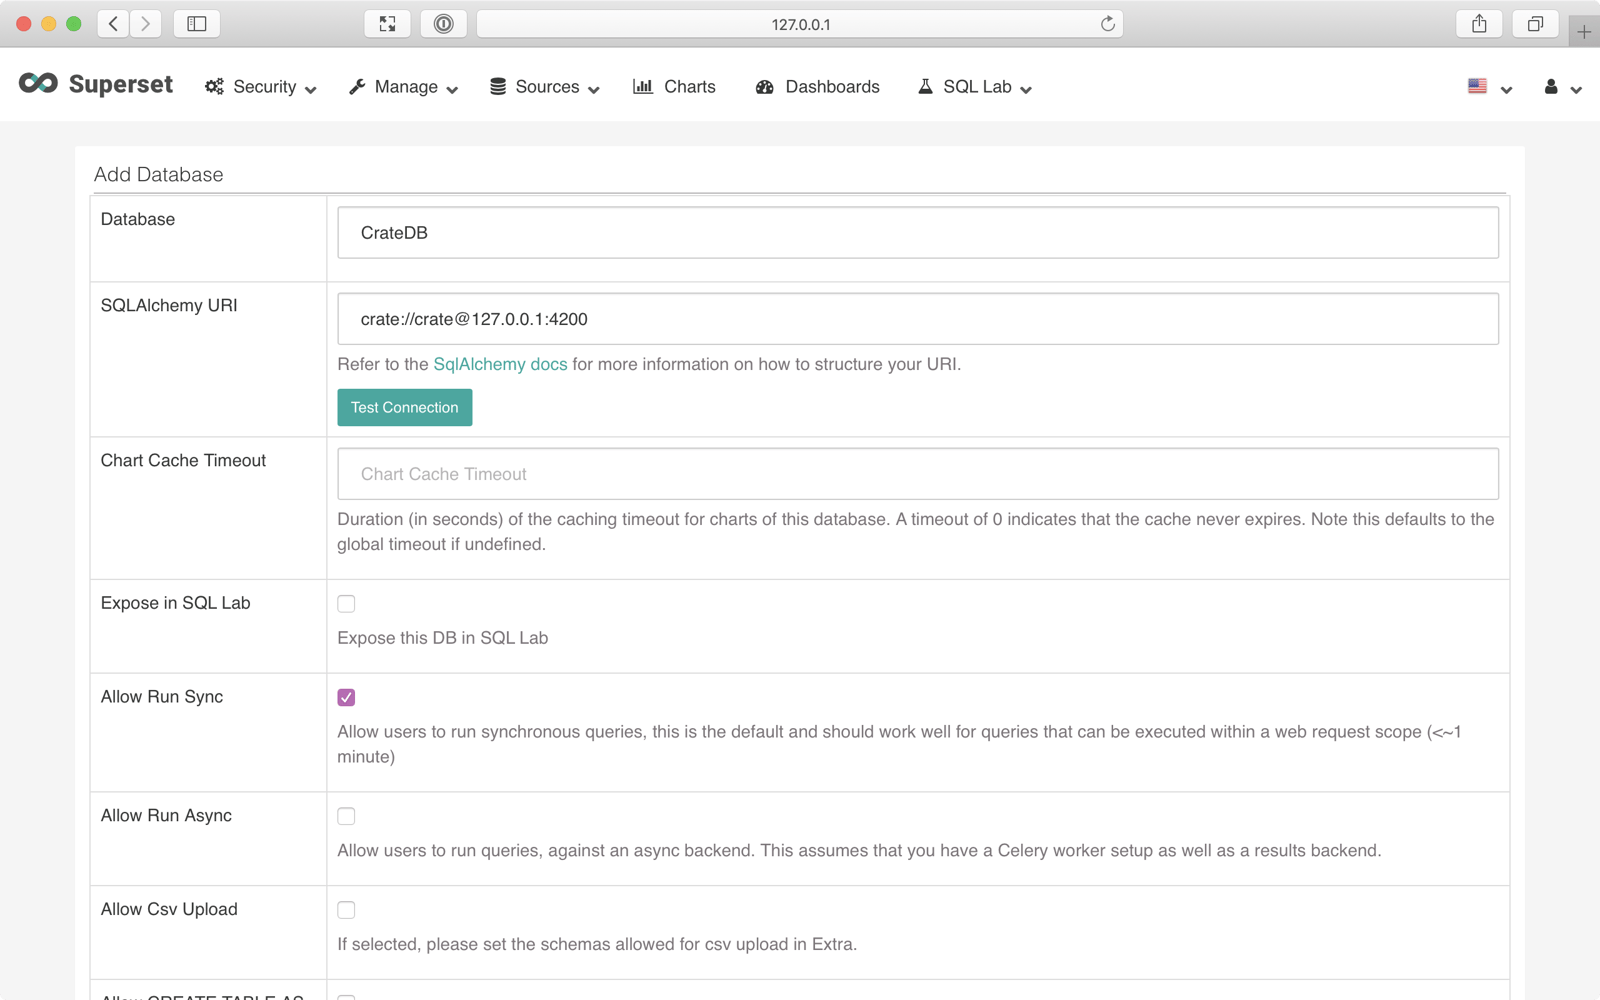
Task: Check the Allow Csv Upload checkbox
Action: tap(346, 910)
